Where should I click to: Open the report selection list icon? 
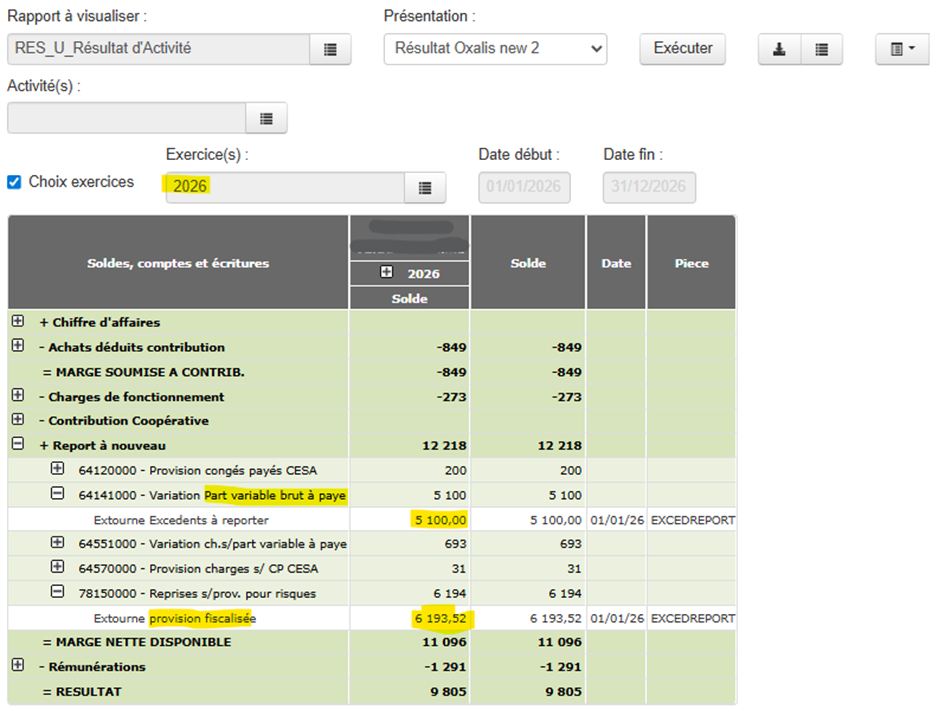point(330,48)
